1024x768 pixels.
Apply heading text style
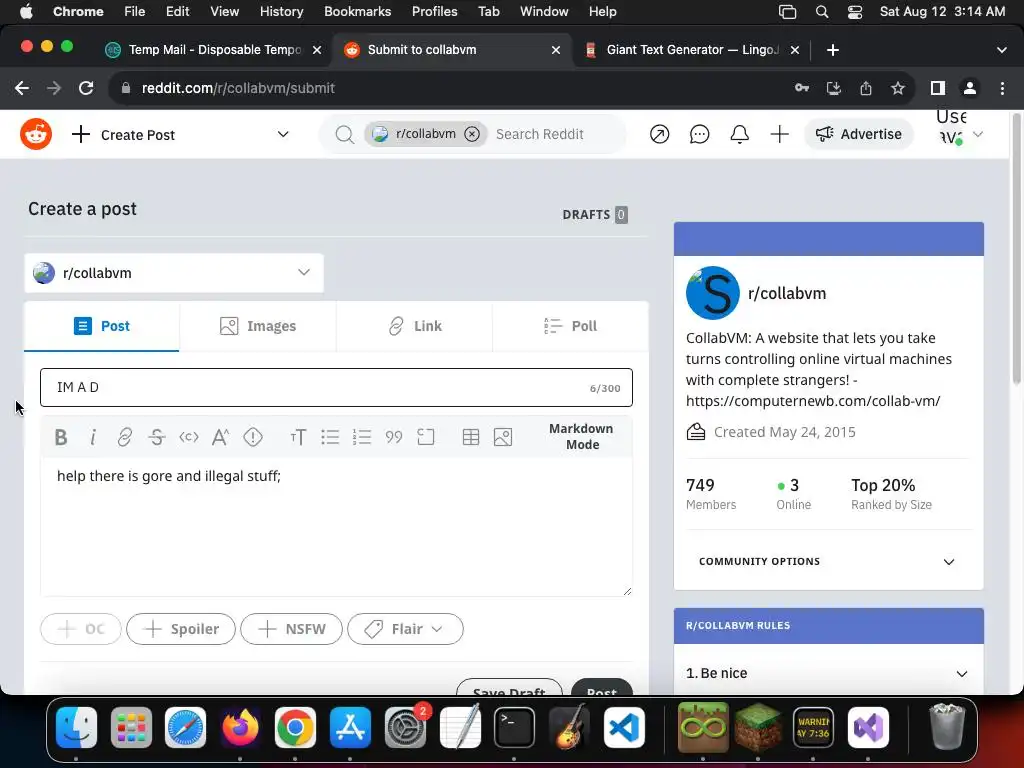pyautogui.click(x=298, y=437)
